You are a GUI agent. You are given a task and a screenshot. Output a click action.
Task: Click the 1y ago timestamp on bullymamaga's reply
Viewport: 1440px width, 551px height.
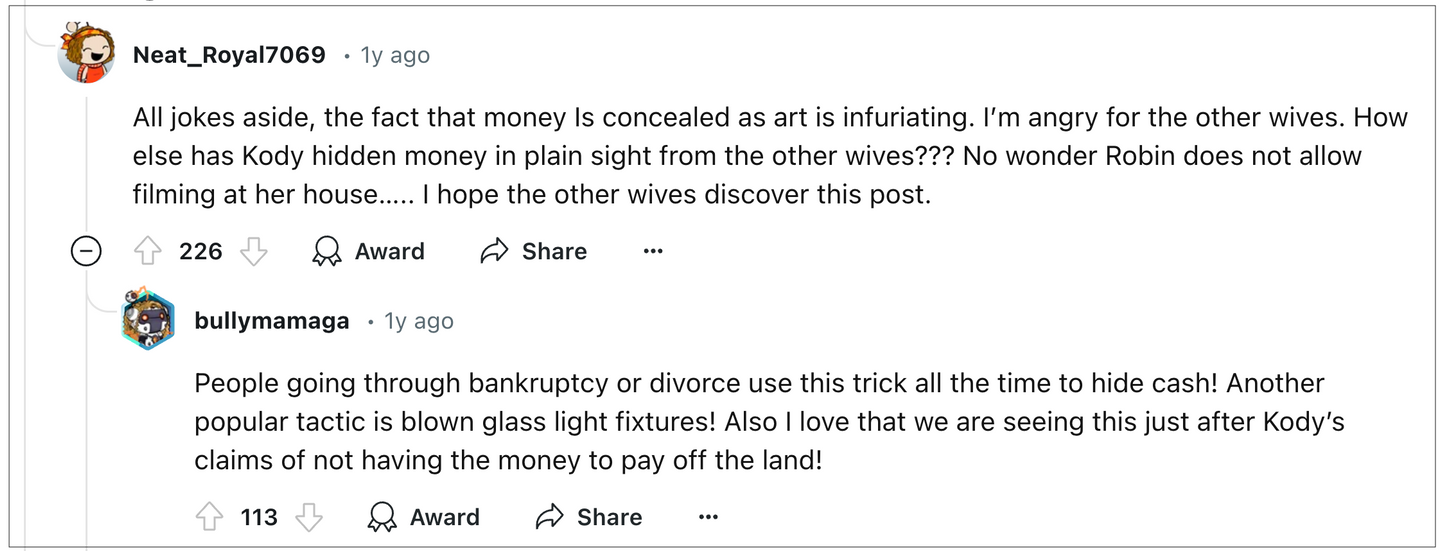(419, 321)
